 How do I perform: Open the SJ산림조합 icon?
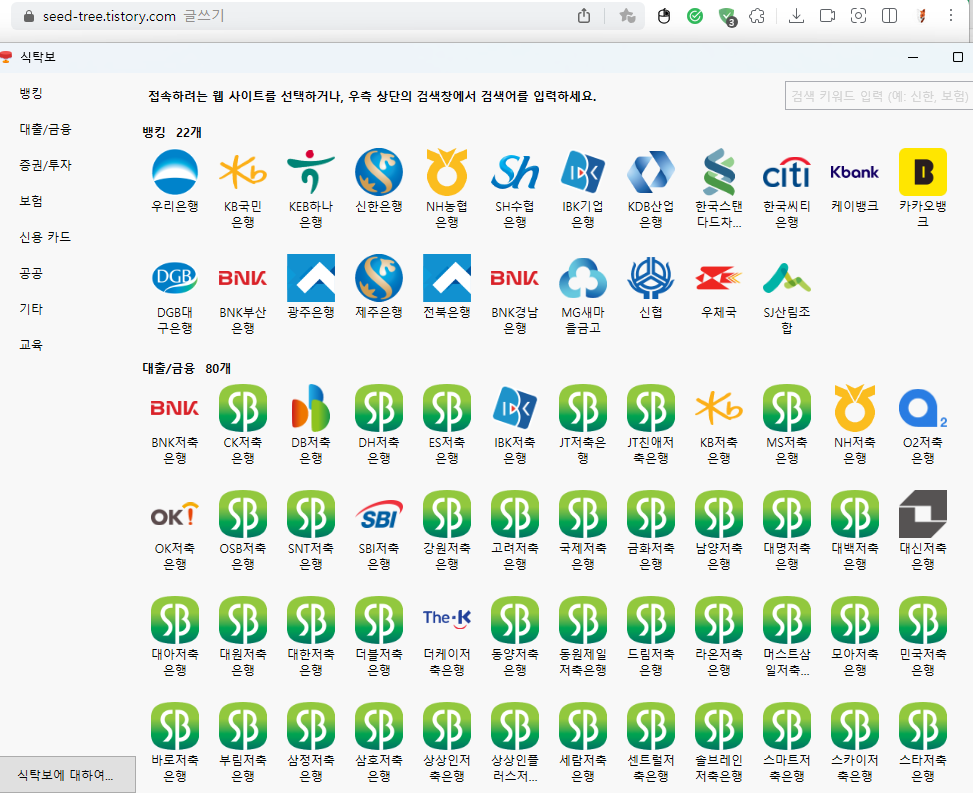click(x=787, y=278)
